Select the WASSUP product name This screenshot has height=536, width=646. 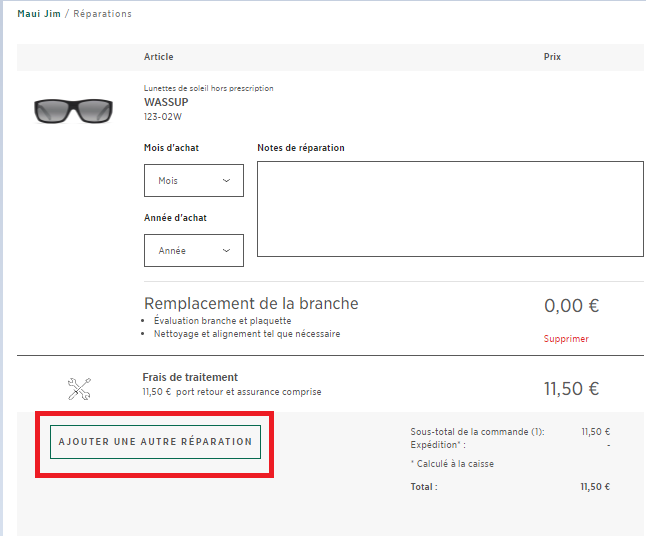(166, 102)
